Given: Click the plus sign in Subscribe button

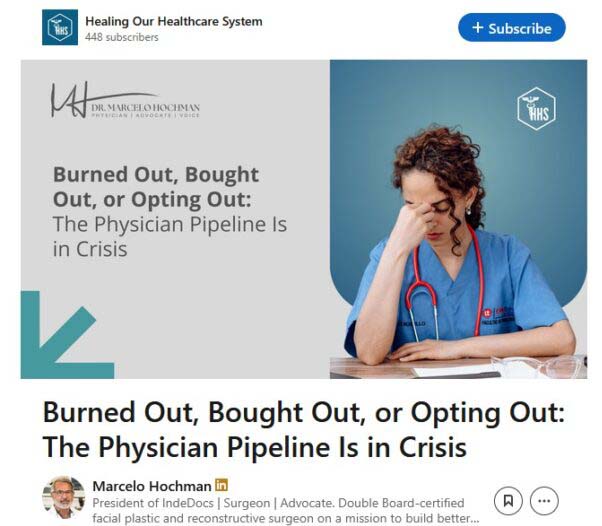Looking at the screenshot, I should (478, 28).
